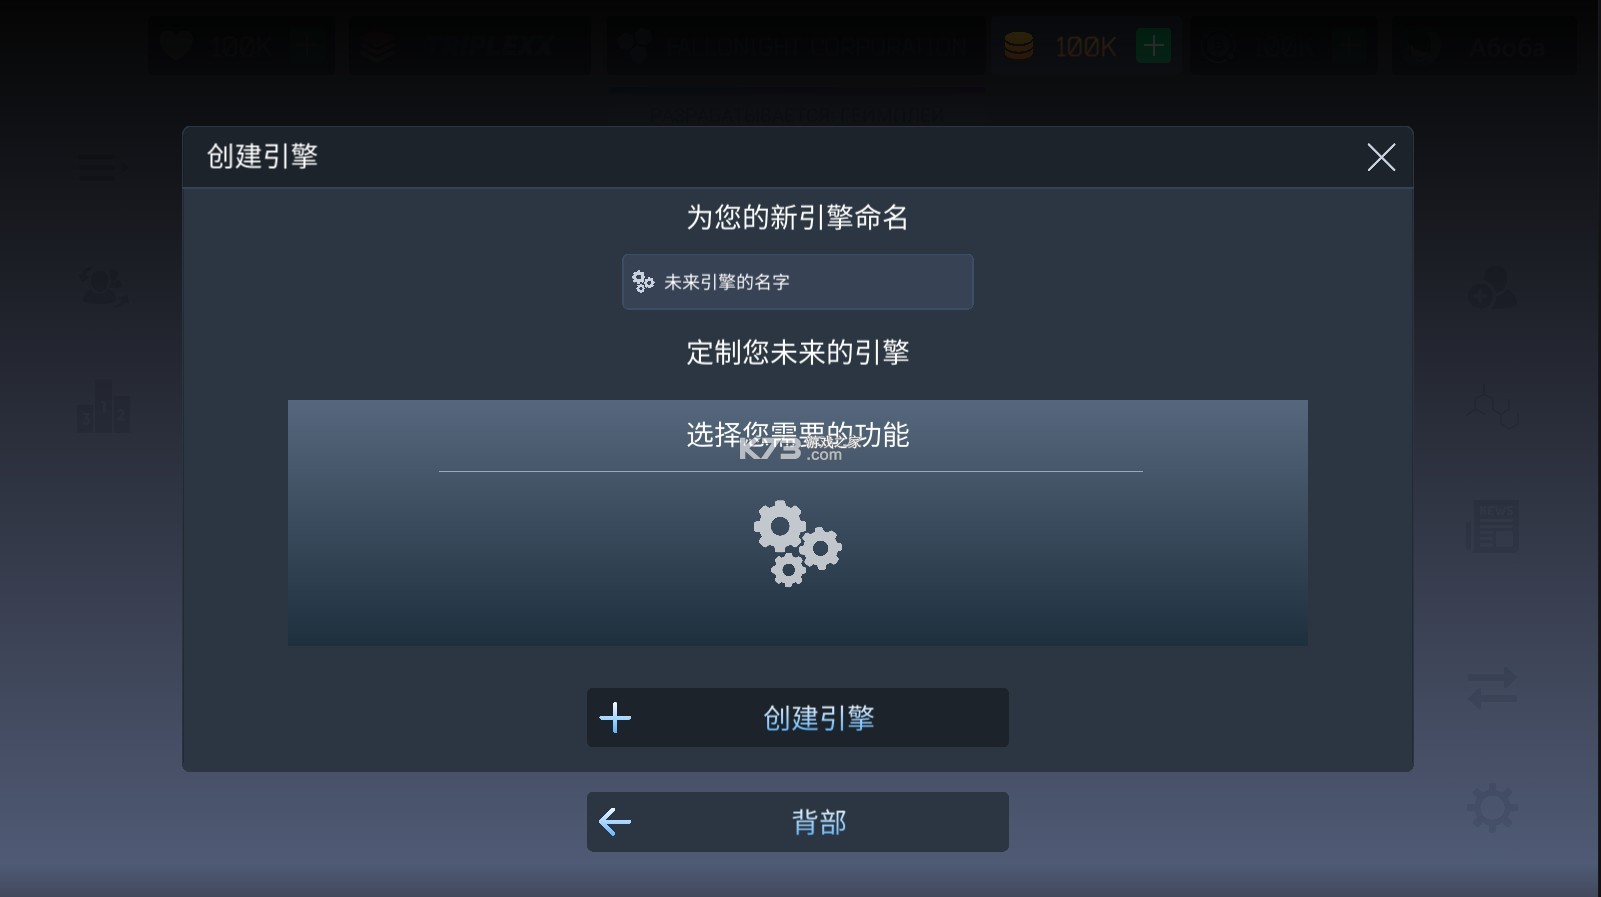Open the large gears feature selector
Viewport: 1601px width, 897px height.
(x=797, y=543)
